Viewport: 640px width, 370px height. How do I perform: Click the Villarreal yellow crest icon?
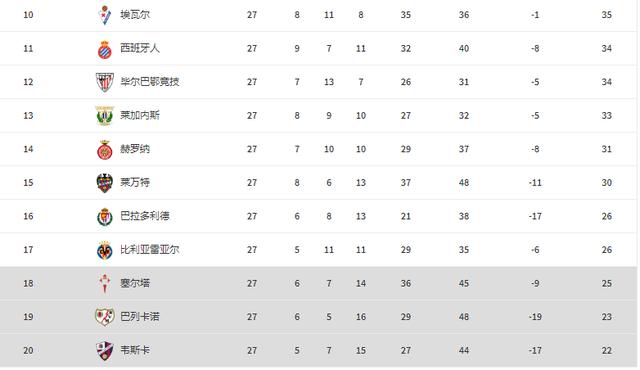(105, 250)
